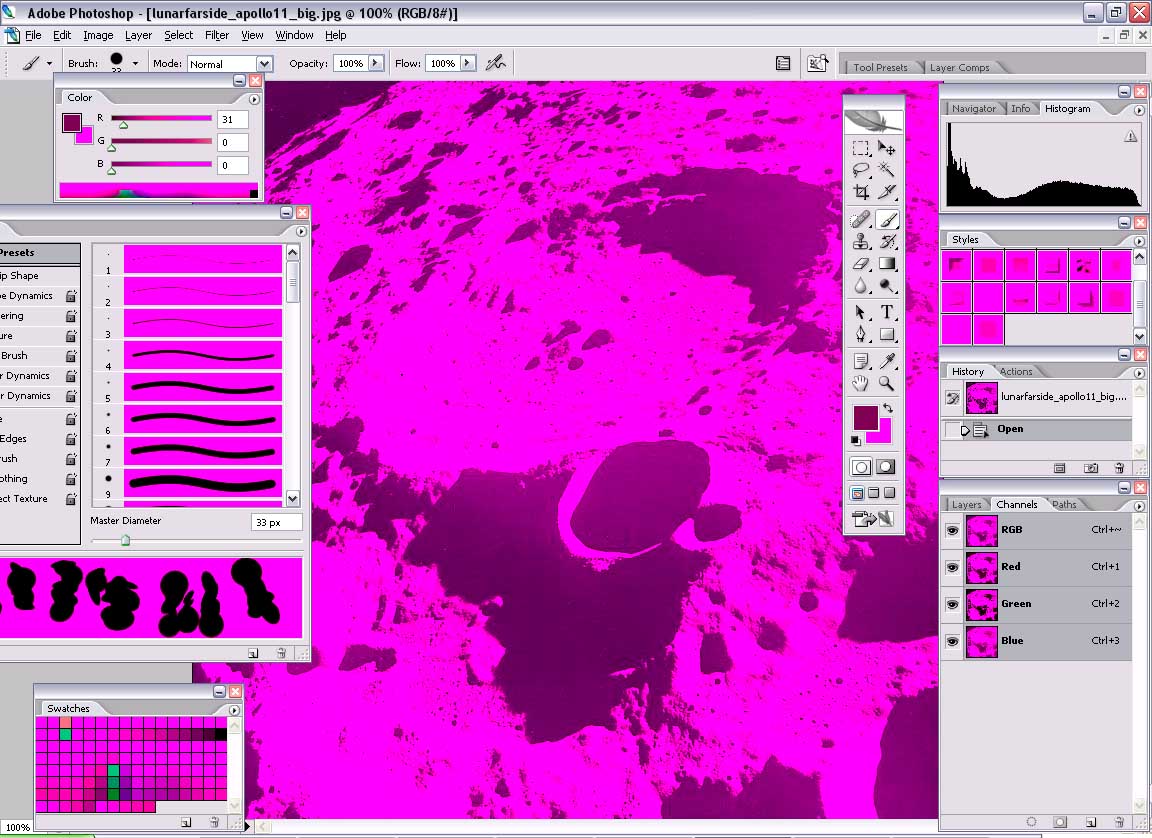Hide the Red channel
1152x838 pixels.
(952, 567)
